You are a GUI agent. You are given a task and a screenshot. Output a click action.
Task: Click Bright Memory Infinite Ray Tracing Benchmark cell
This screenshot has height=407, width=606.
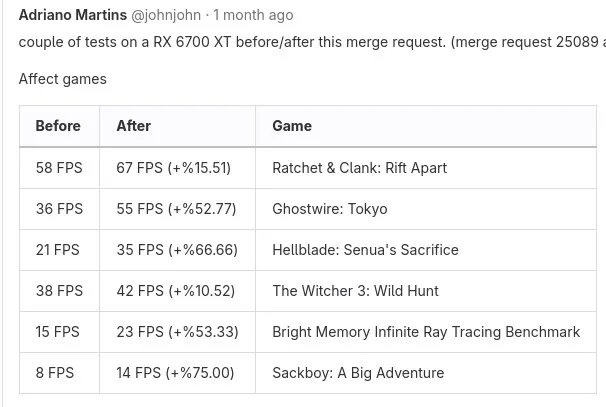[x=426, y=332]
